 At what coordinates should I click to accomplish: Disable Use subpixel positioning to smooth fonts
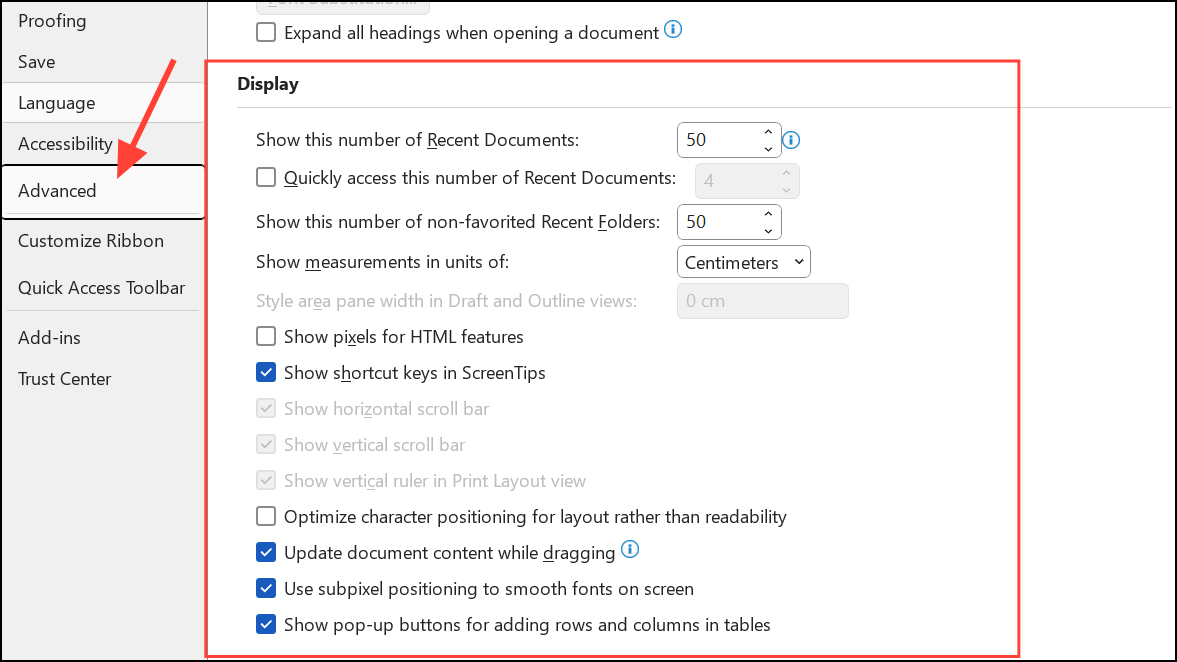coord(266,588)
